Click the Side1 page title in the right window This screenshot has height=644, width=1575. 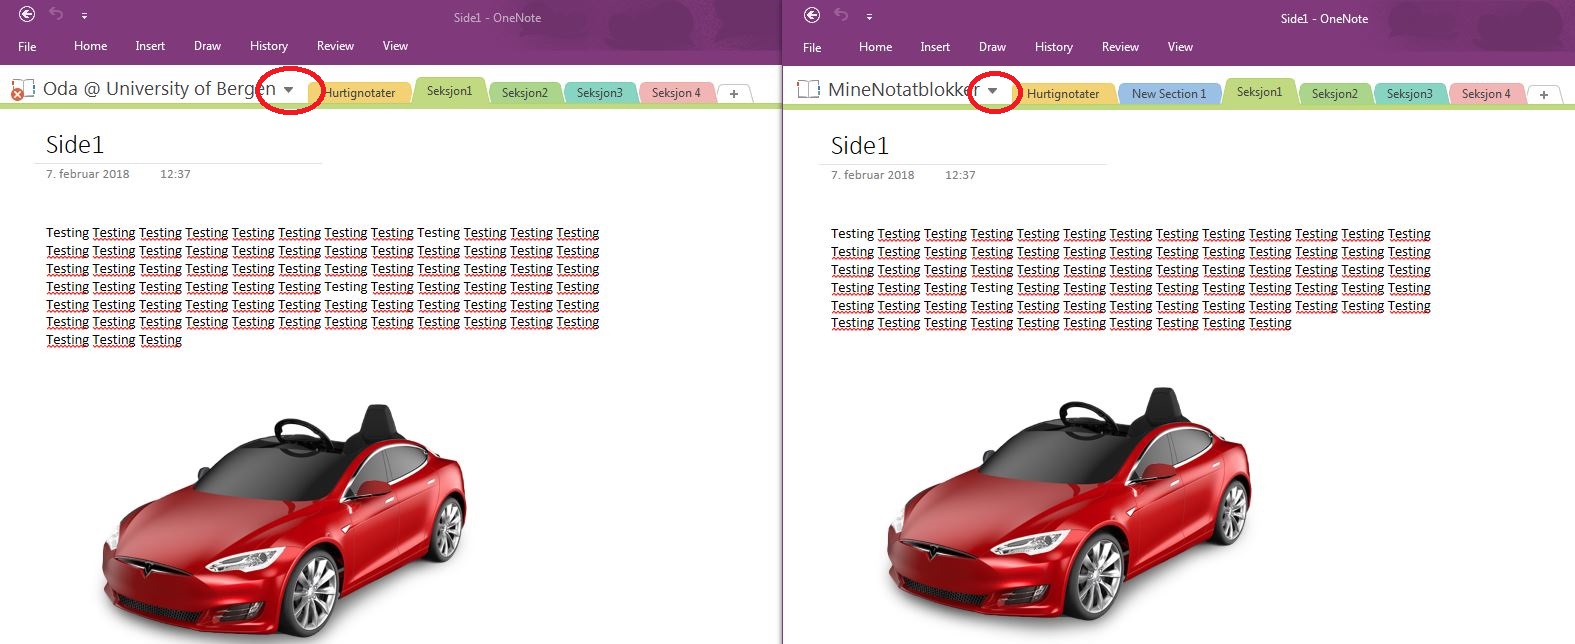tap(859, 146)
